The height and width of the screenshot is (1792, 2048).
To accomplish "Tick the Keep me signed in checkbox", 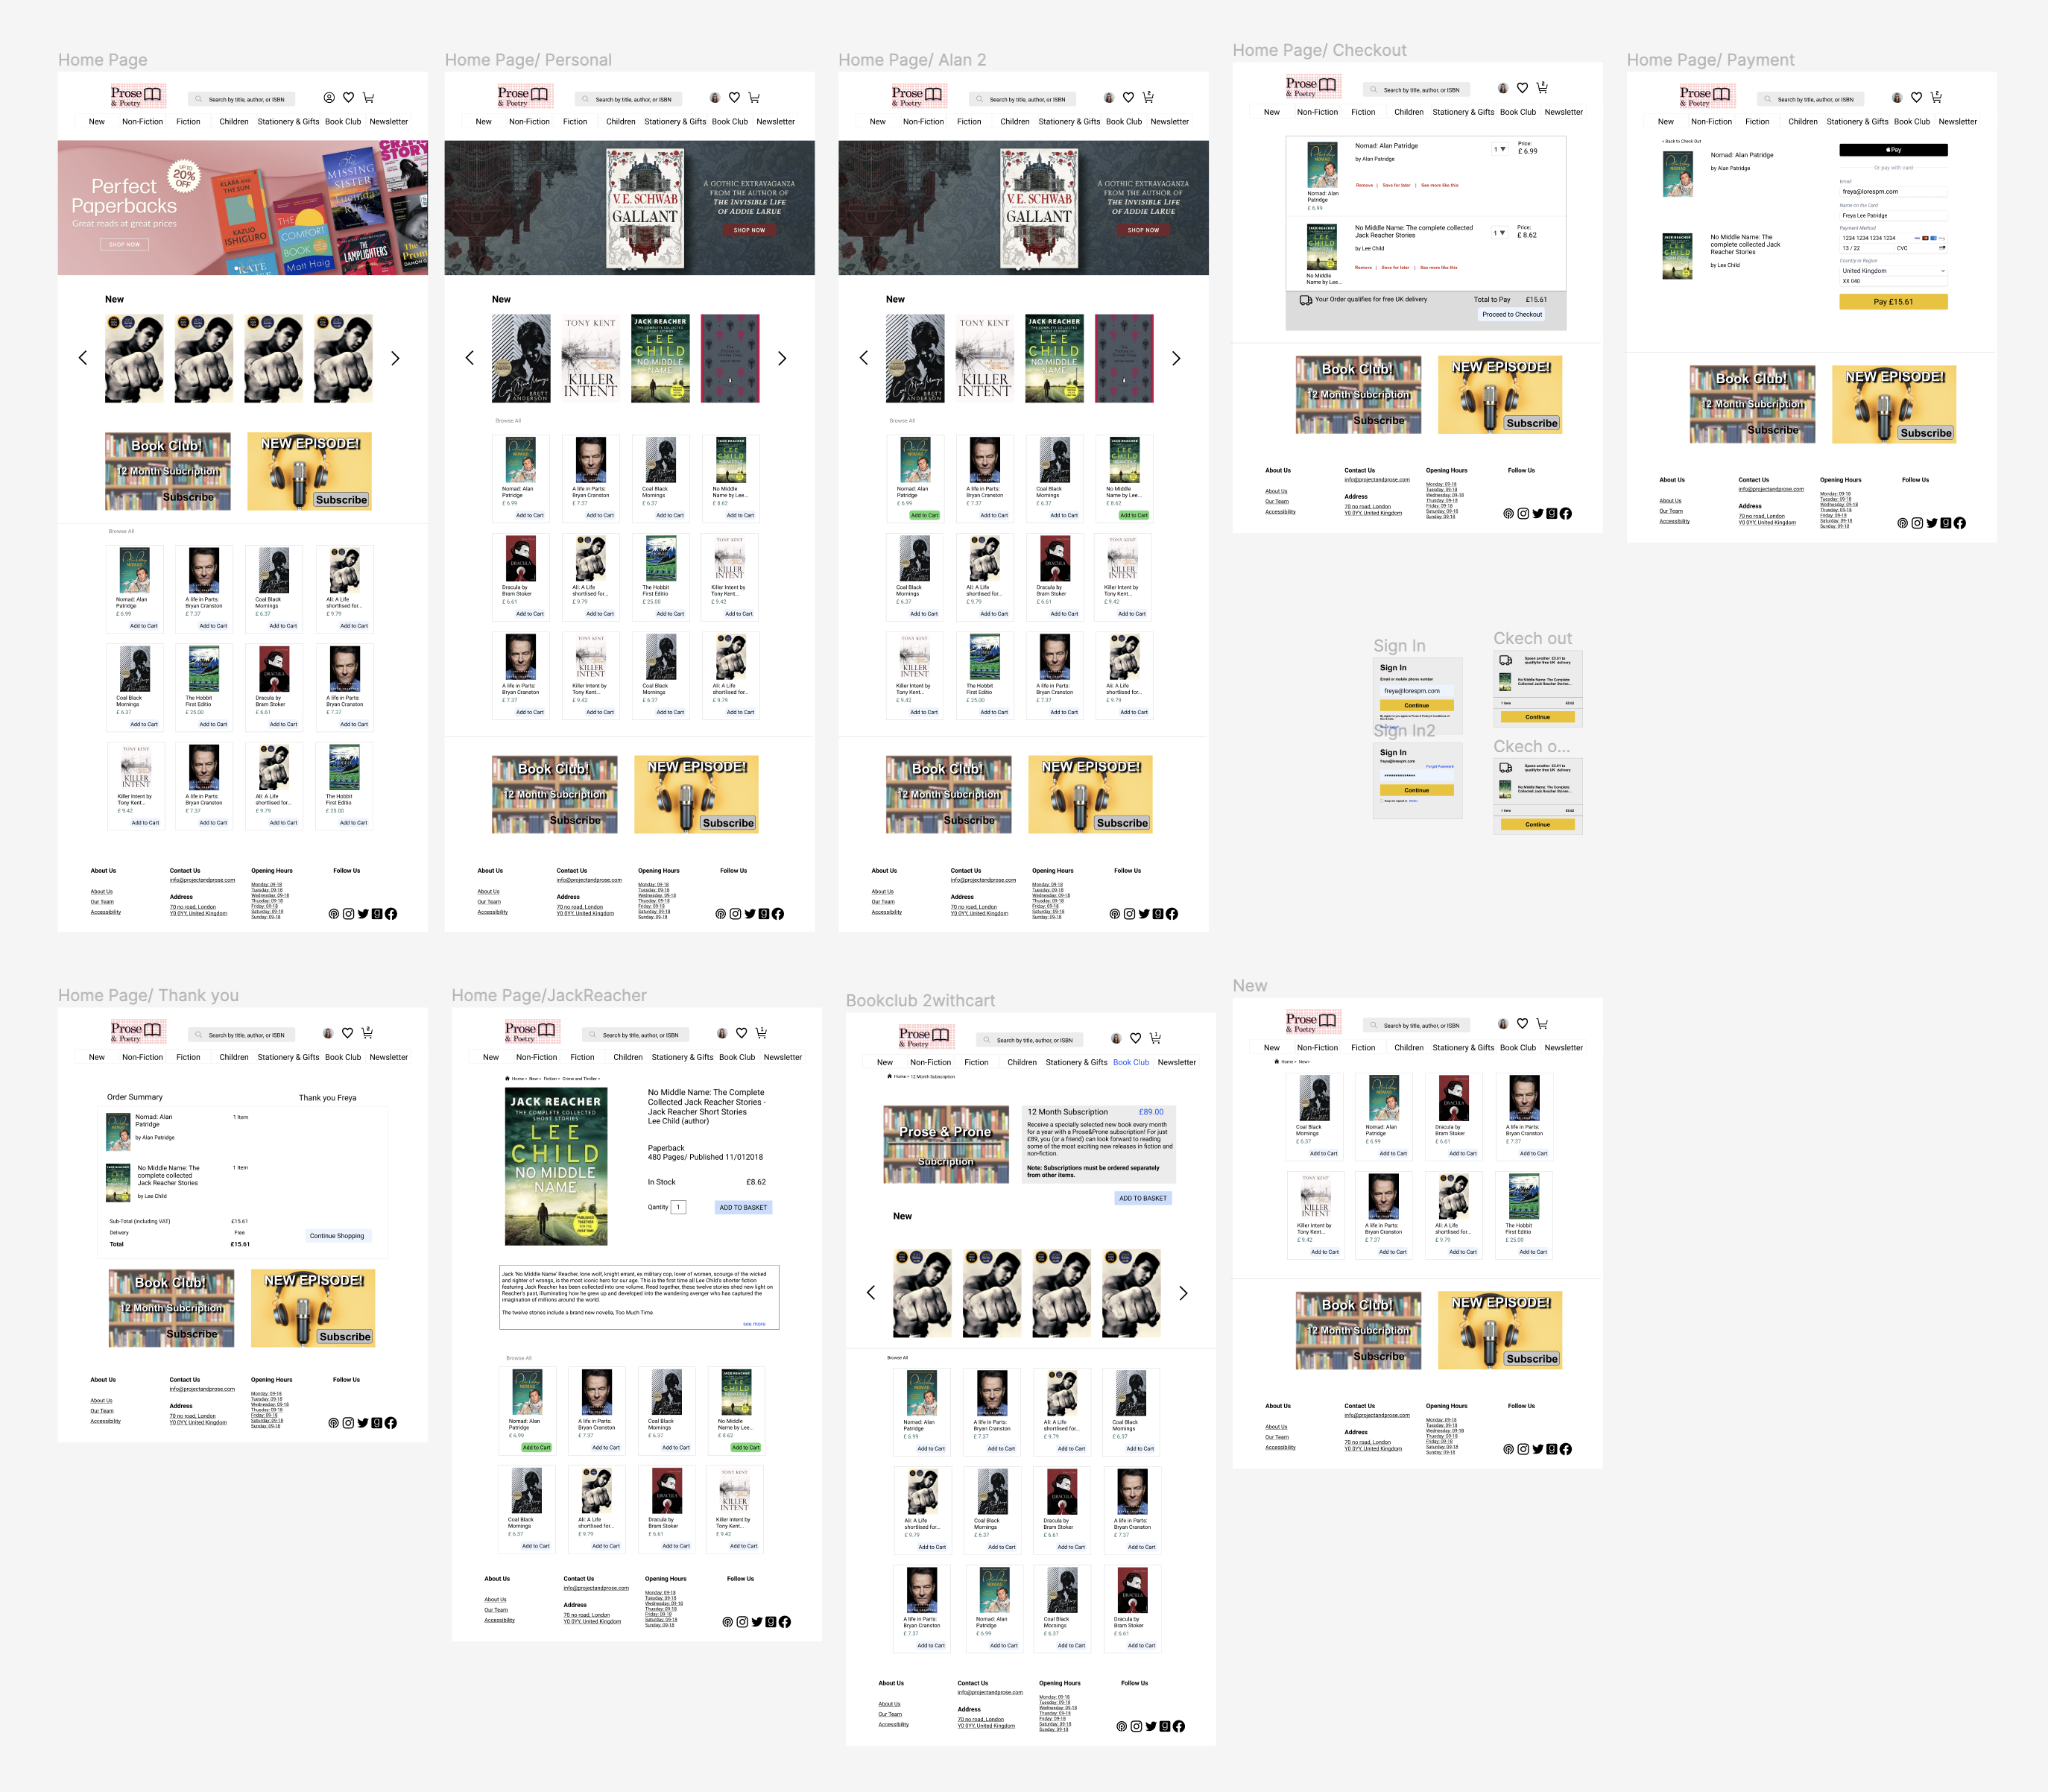I will coord(1381,800).
